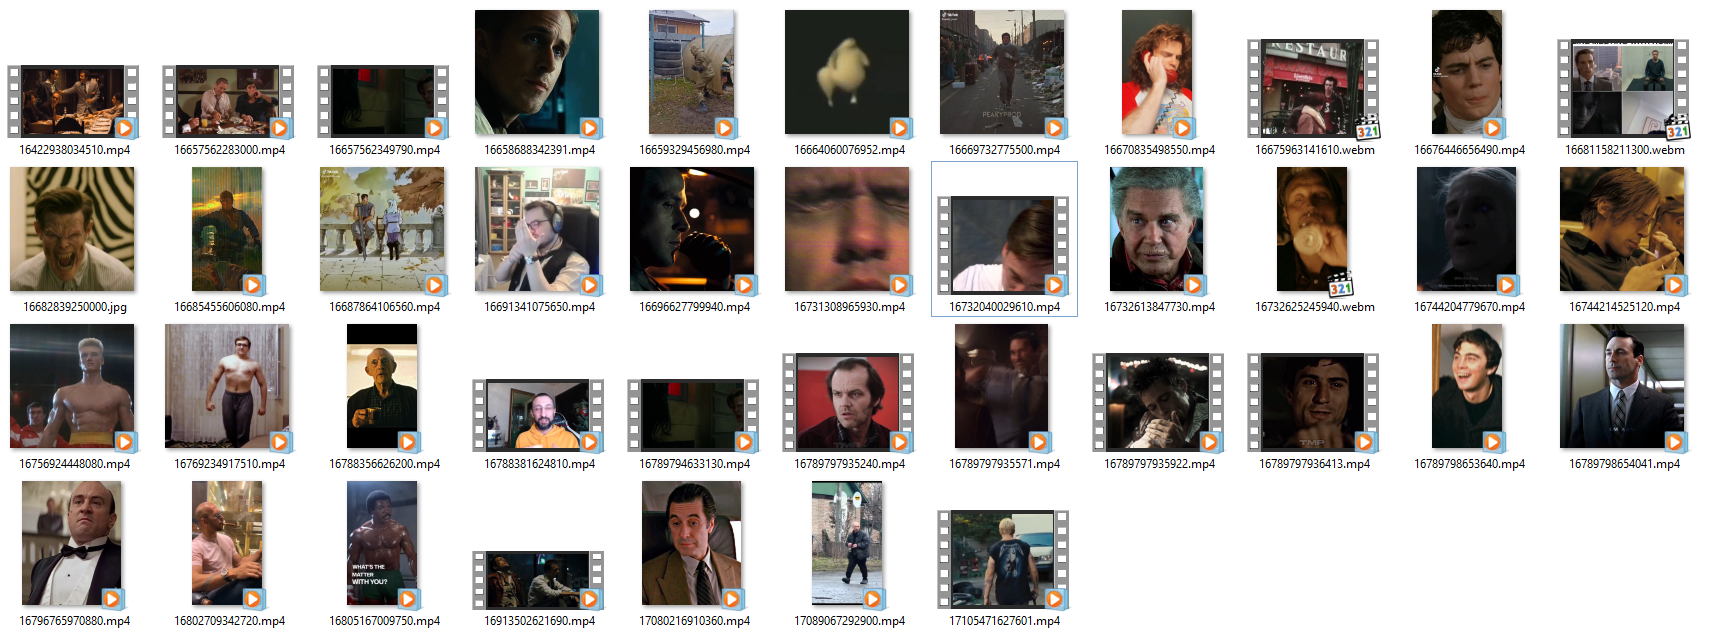Click filename 16769234917510.mp4

(x=230, y=464)
